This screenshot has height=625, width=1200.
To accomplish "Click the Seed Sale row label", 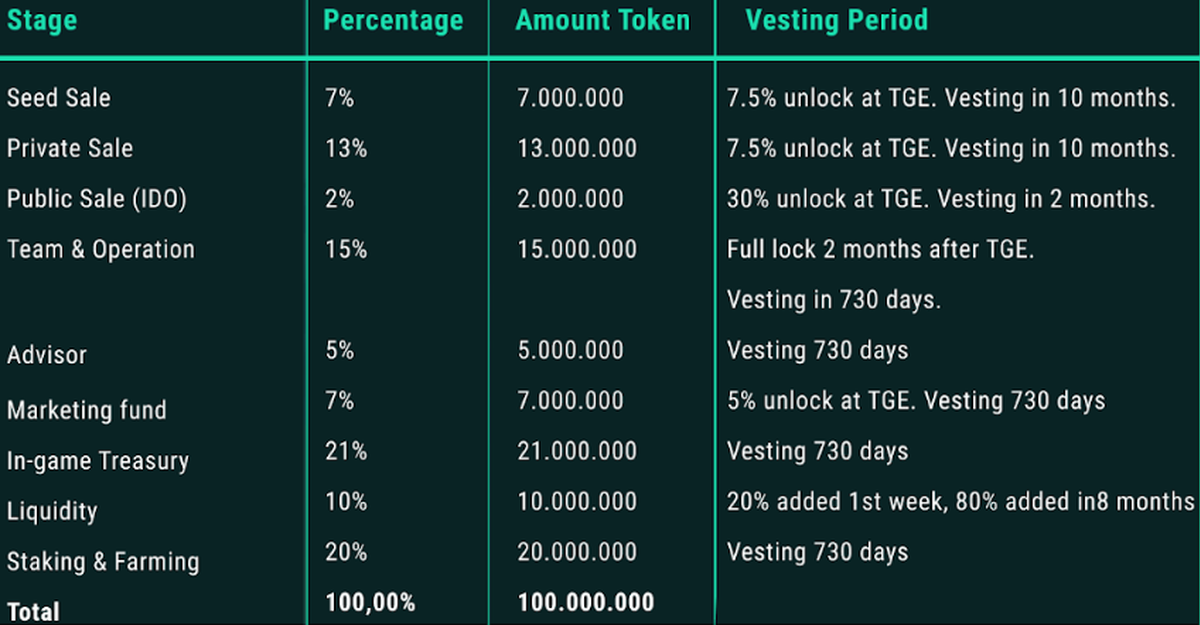I will pyautogui.click(x=59, y=98).
